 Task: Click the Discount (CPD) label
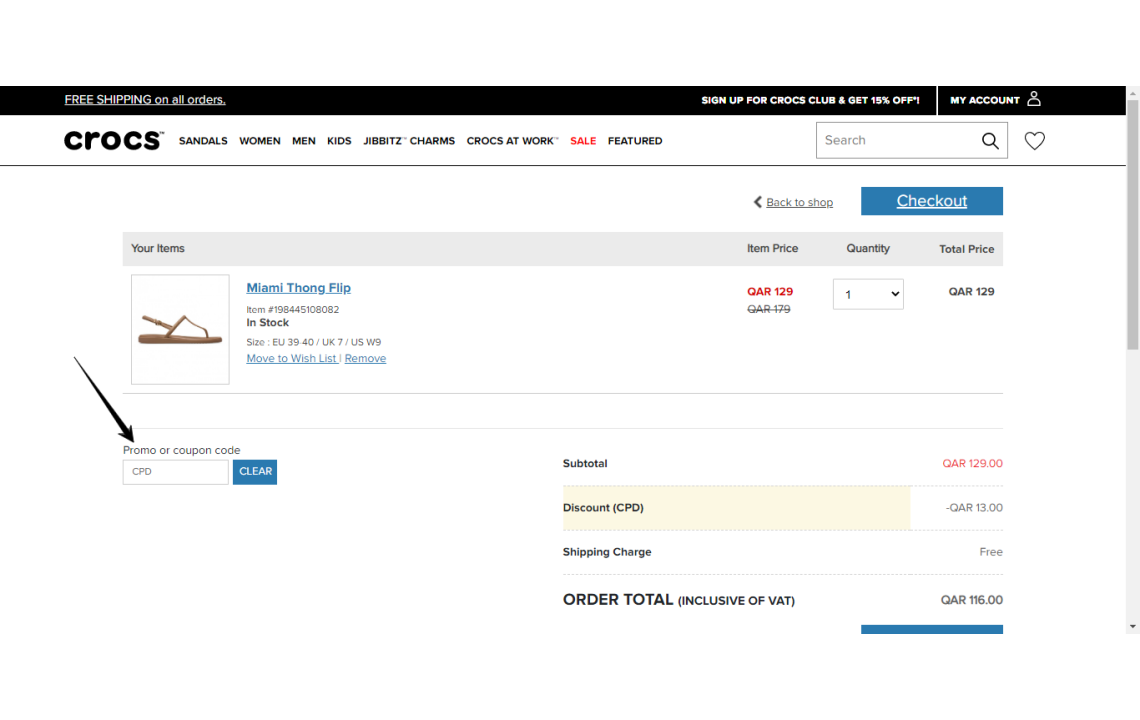[x=603, y=508]
